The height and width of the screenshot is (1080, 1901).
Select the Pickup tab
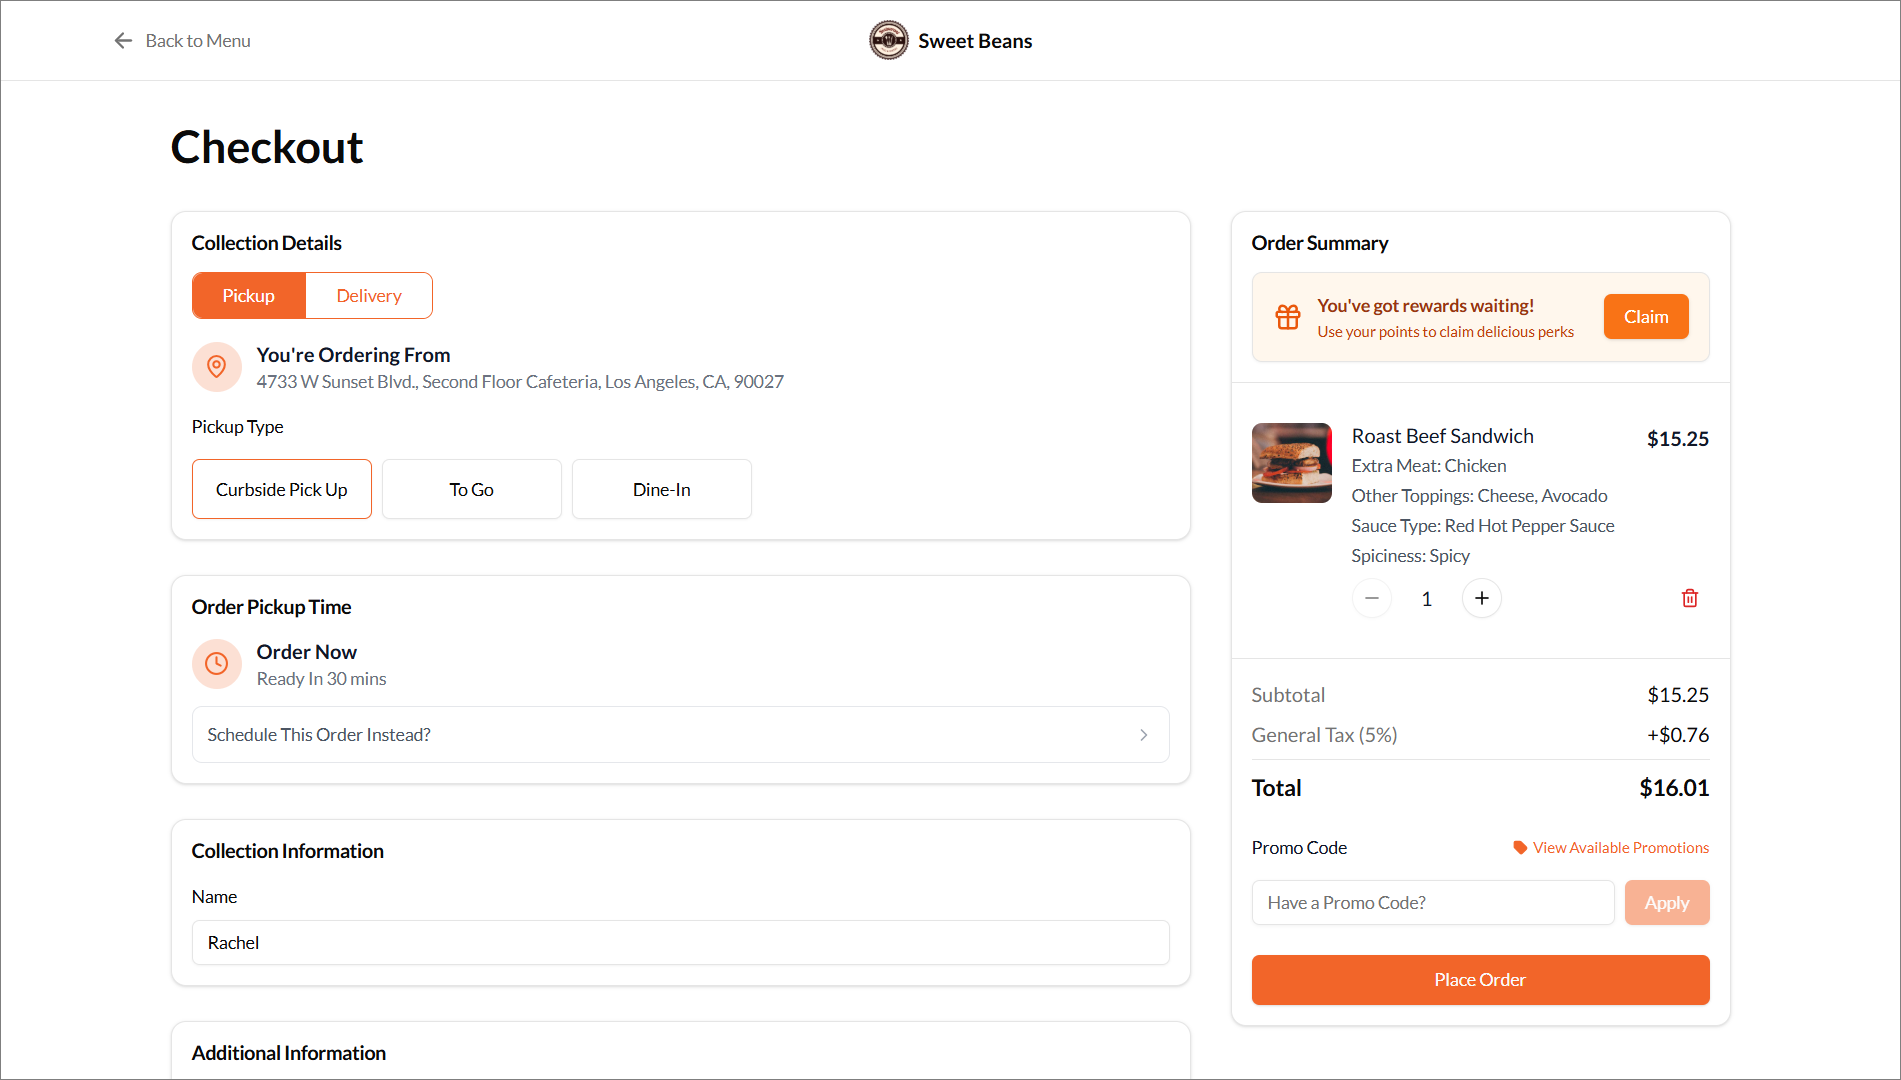coord(248,296)
